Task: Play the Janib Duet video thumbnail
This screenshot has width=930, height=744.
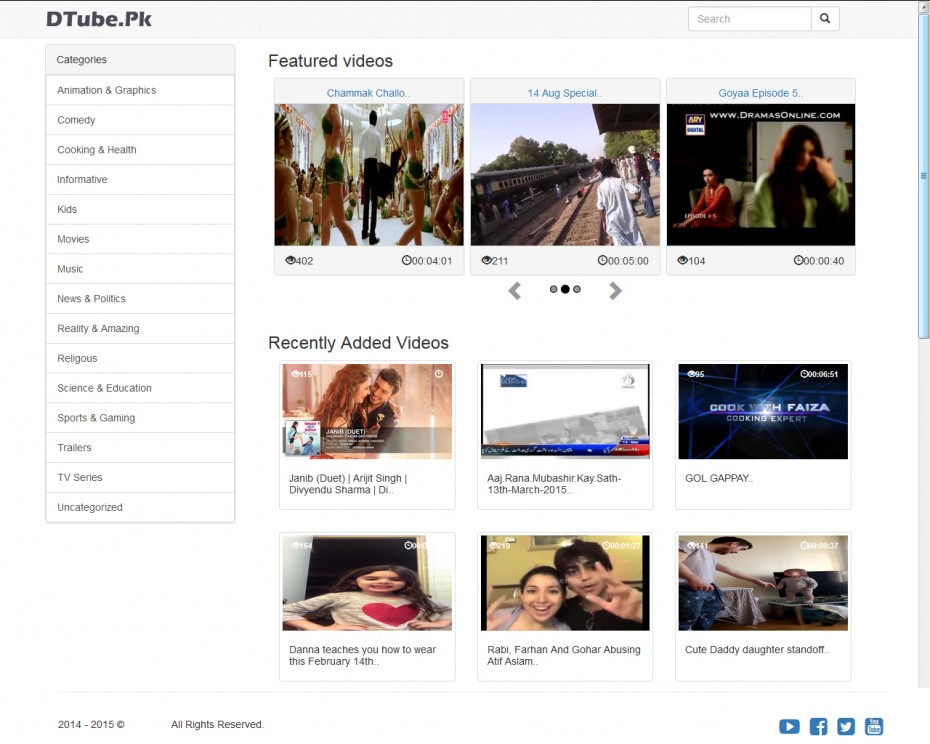Action: point(366,409)
